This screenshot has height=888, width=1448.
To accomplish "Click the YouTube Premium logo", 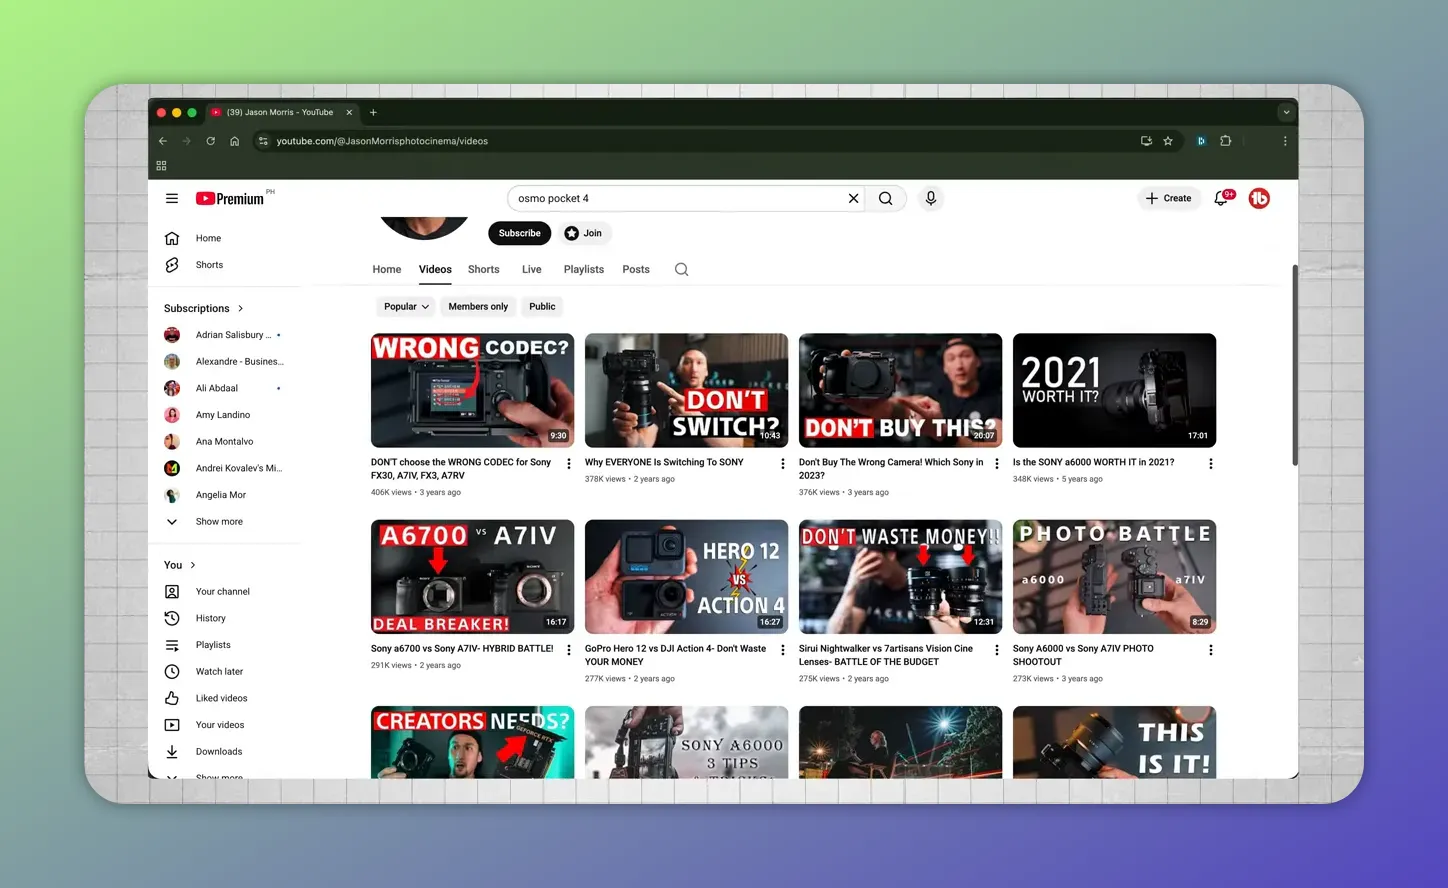I will point(231,198).
